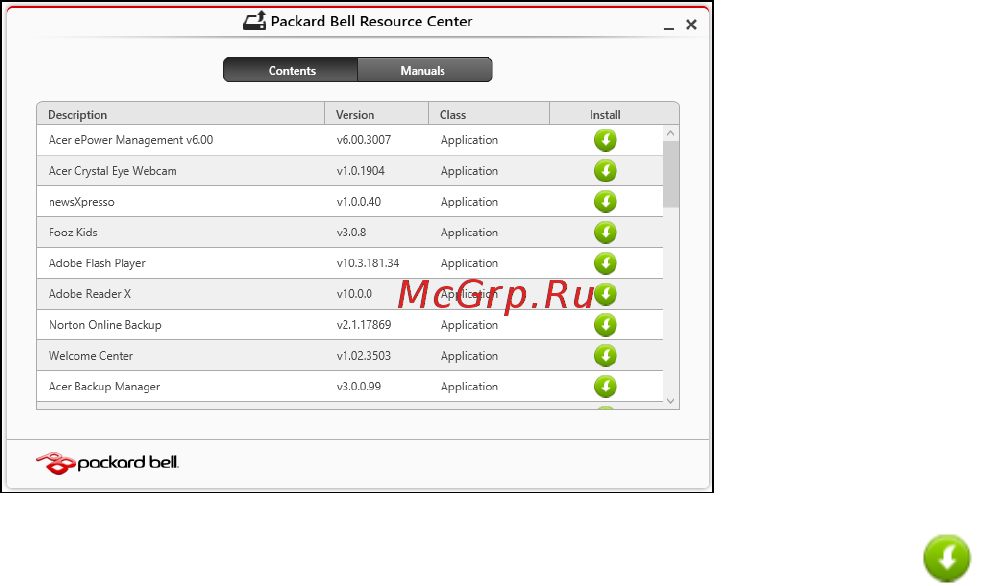Click version v1.02.3503 cell
981x586 pixels.
click(x=363, y=356)
